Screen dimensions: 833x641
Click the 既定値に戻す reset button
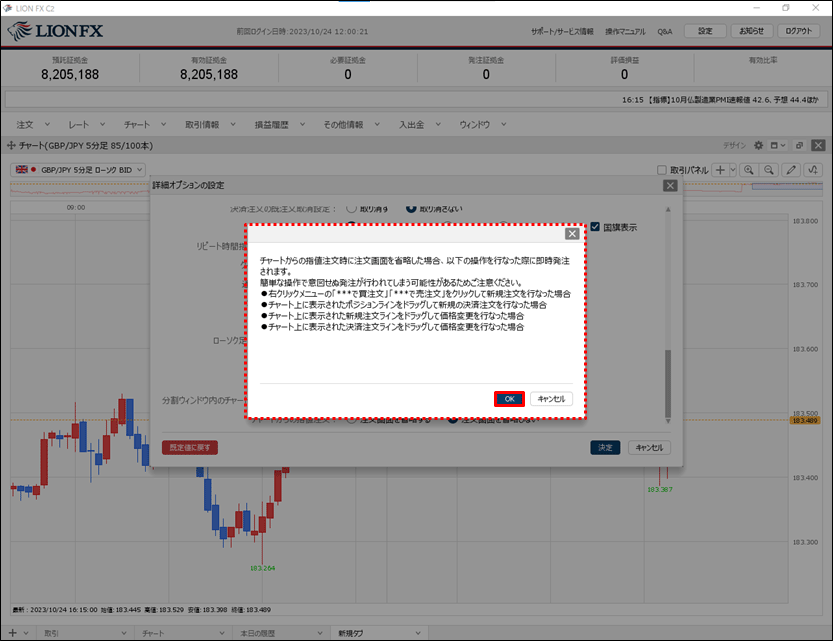(x=190, y=448)
